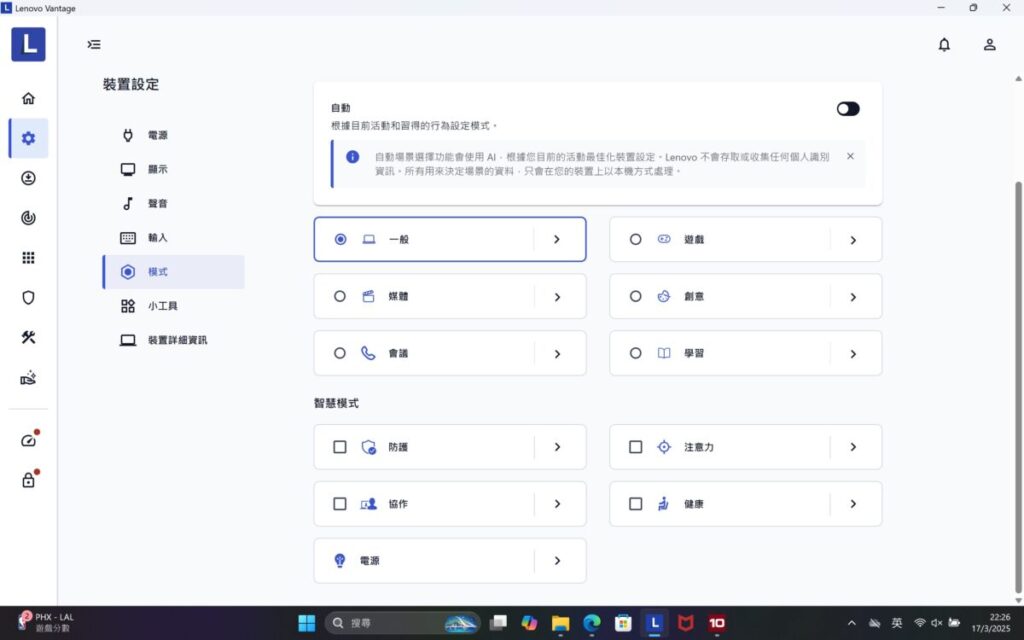Expand the 協作 smart mode chevron
Image resolution: width=1024 pixels, height=640 pixels.
pos(557,504)
